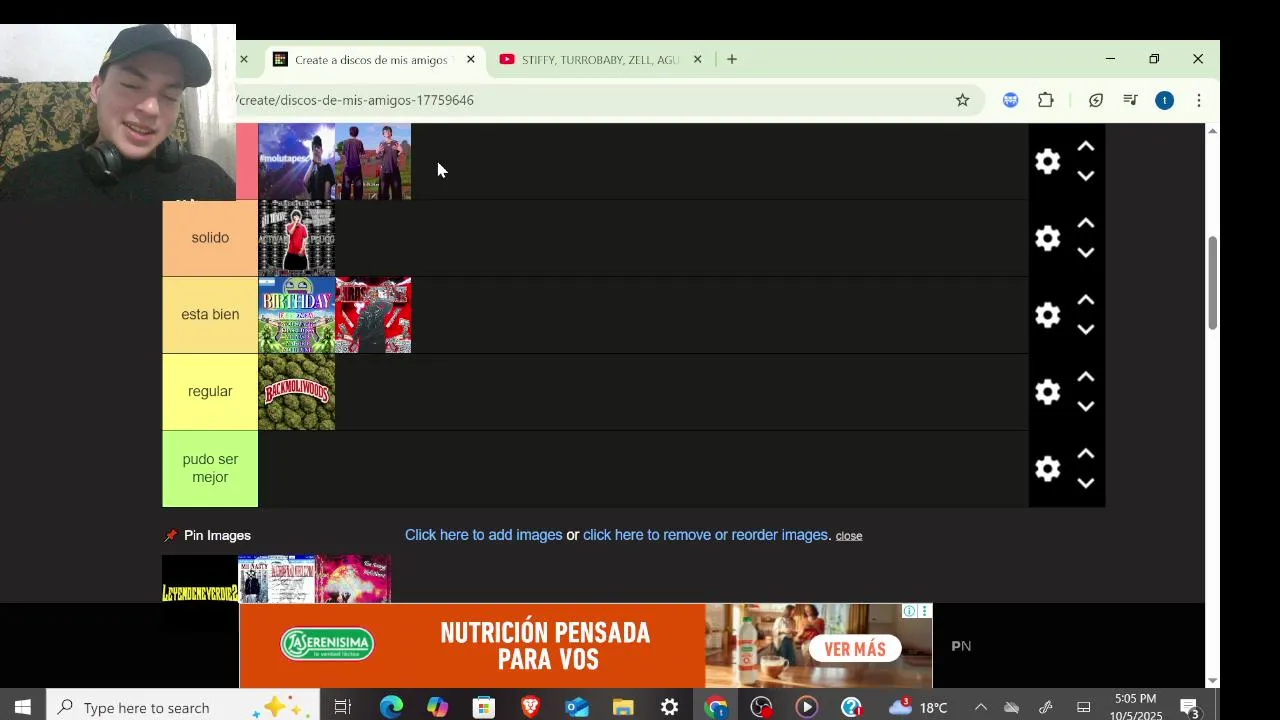Image resolution: width=1280 pixels, height=720 pixels.
Task: Click the Pin Images label
Action: coord(217,536)
